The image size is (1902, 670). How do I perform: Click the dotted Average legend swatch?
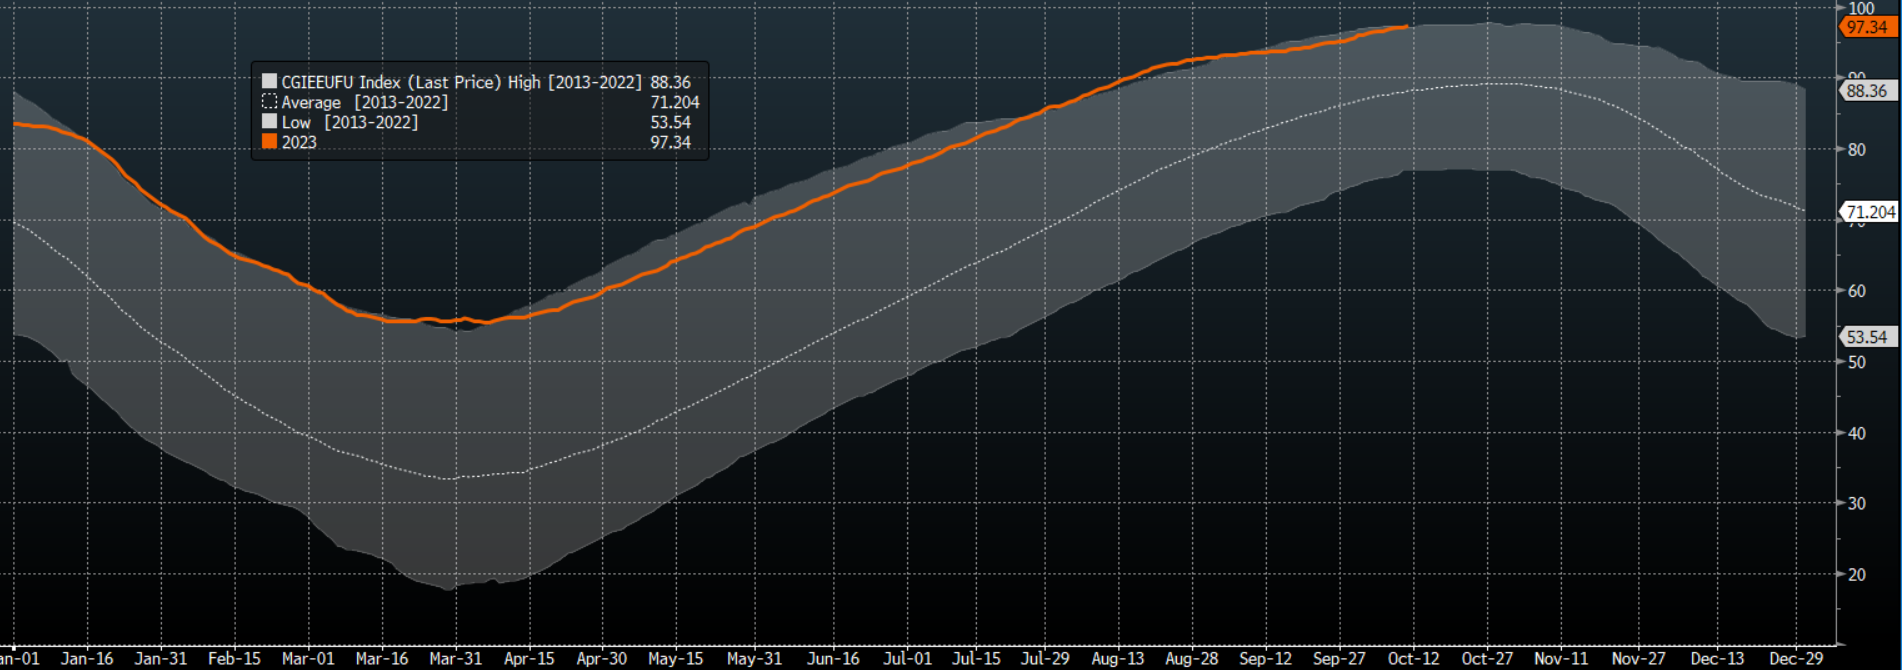(269, 101)
